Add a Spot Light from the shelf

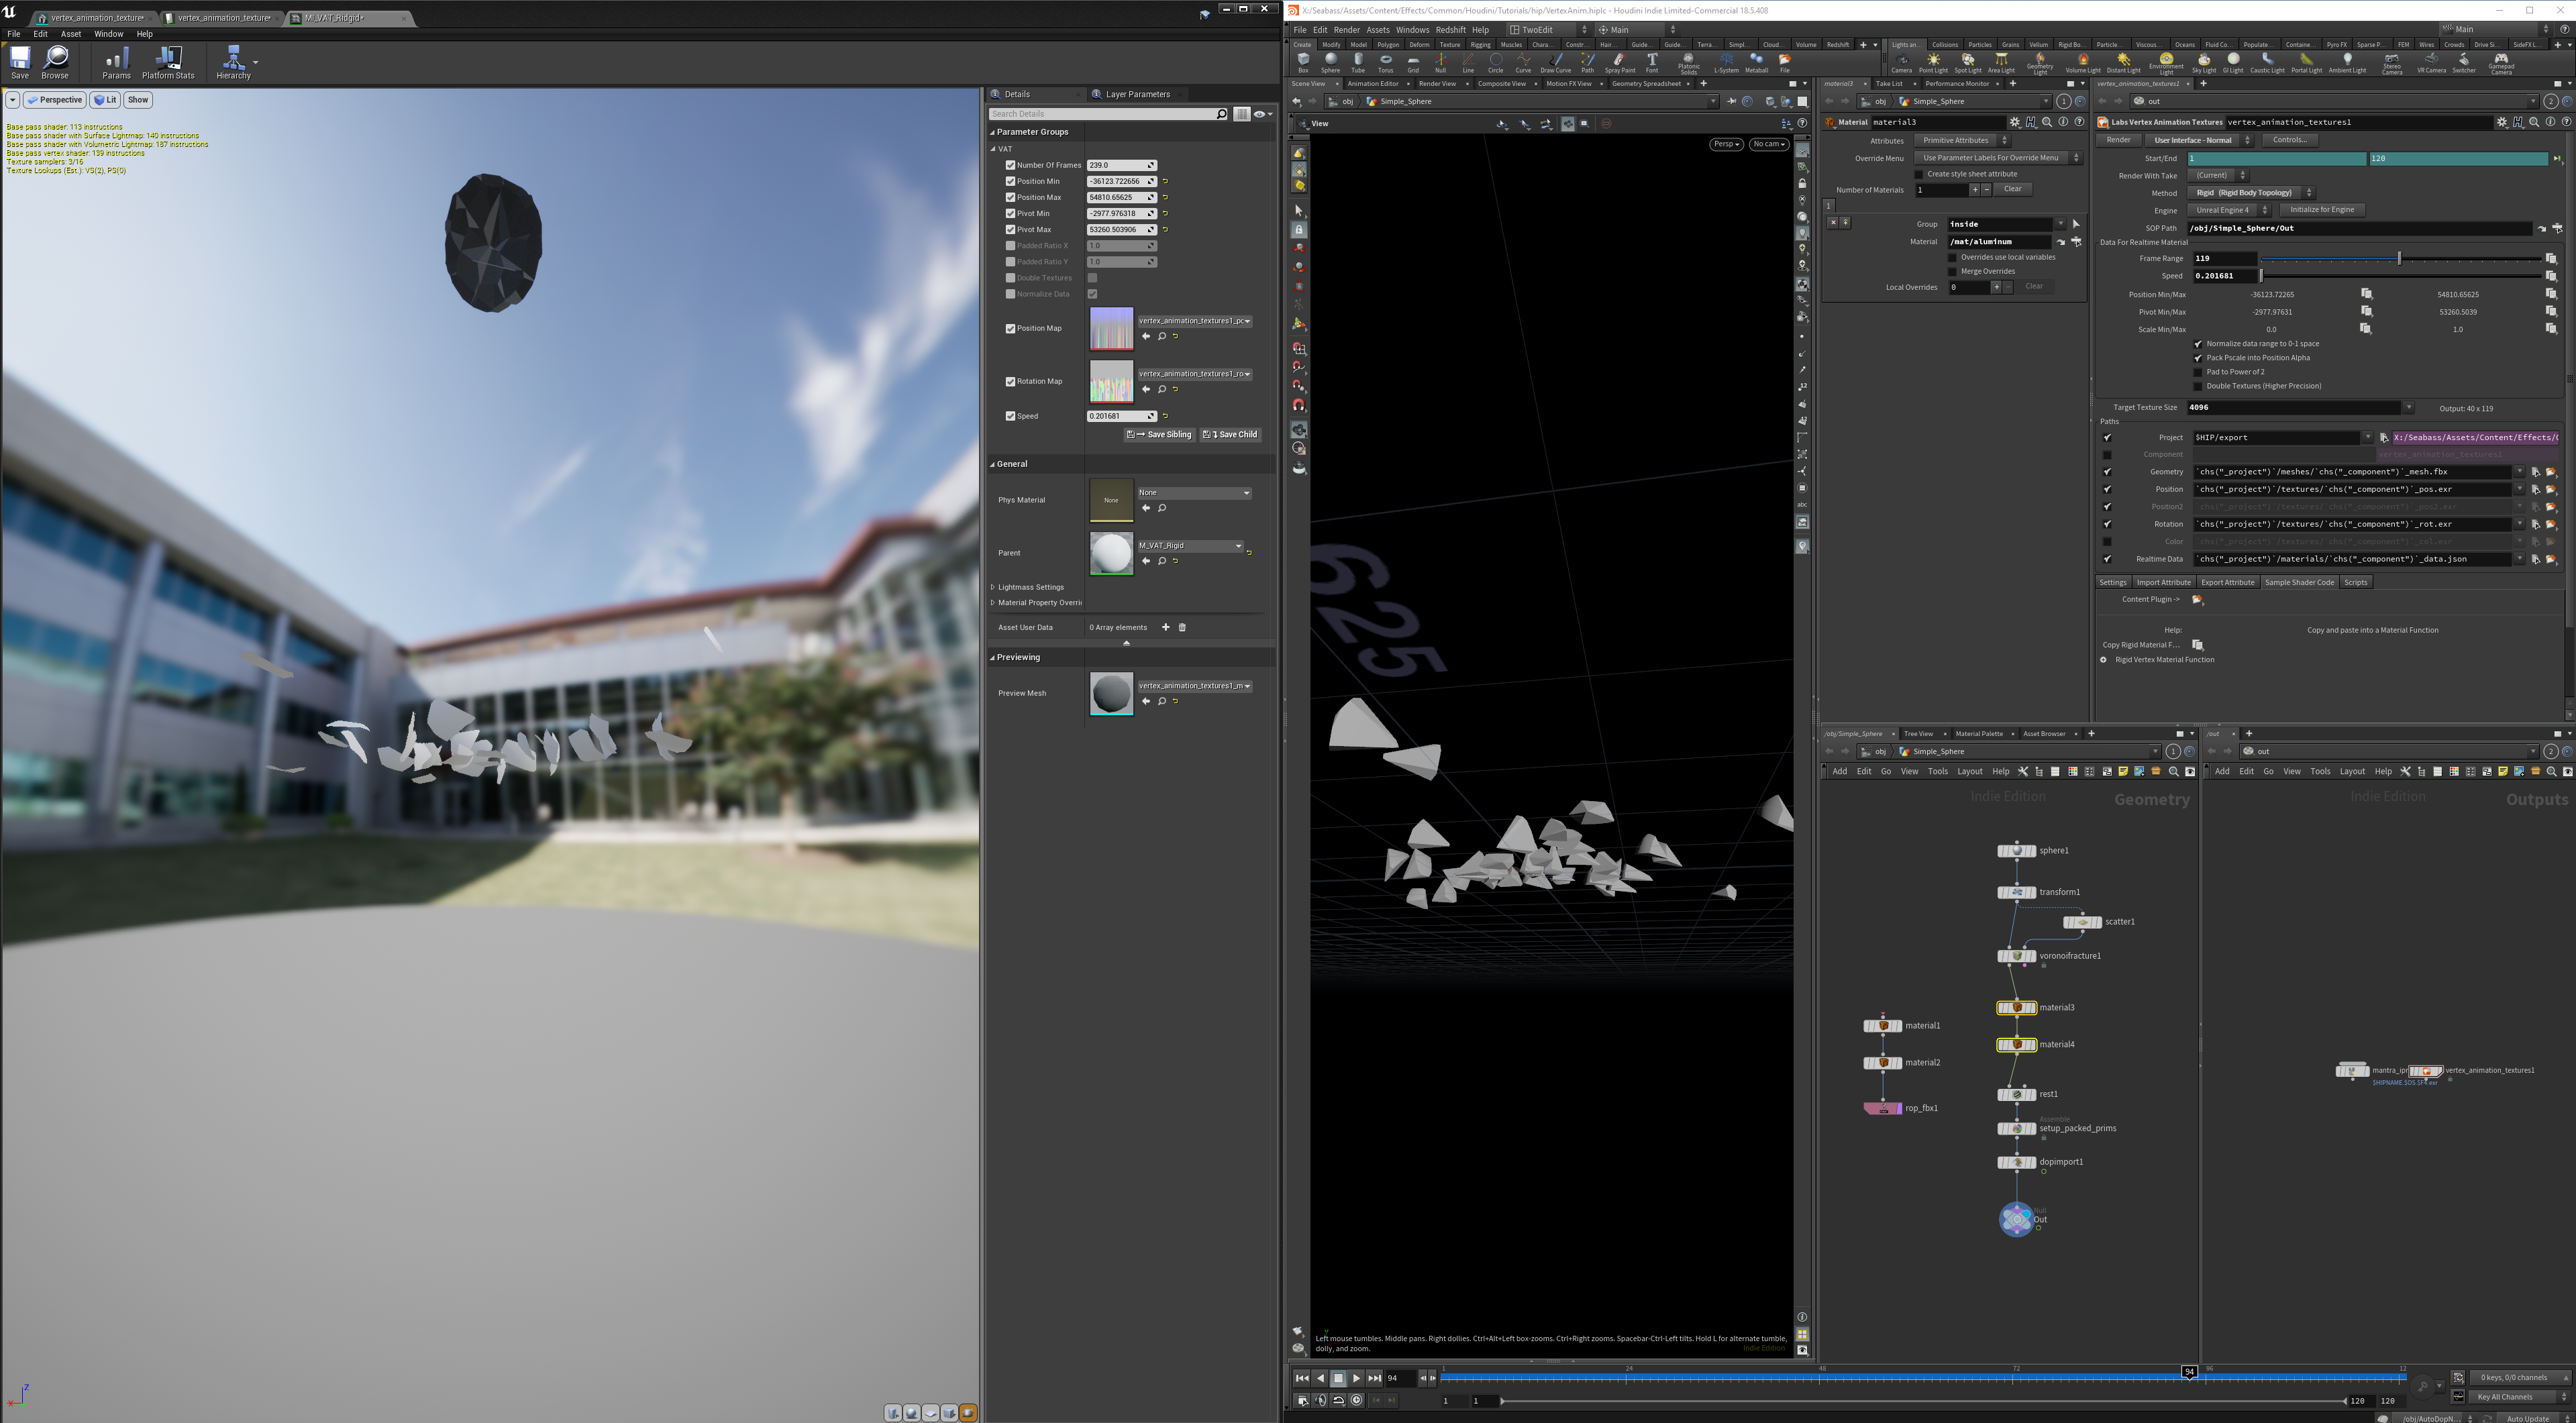1967,63
